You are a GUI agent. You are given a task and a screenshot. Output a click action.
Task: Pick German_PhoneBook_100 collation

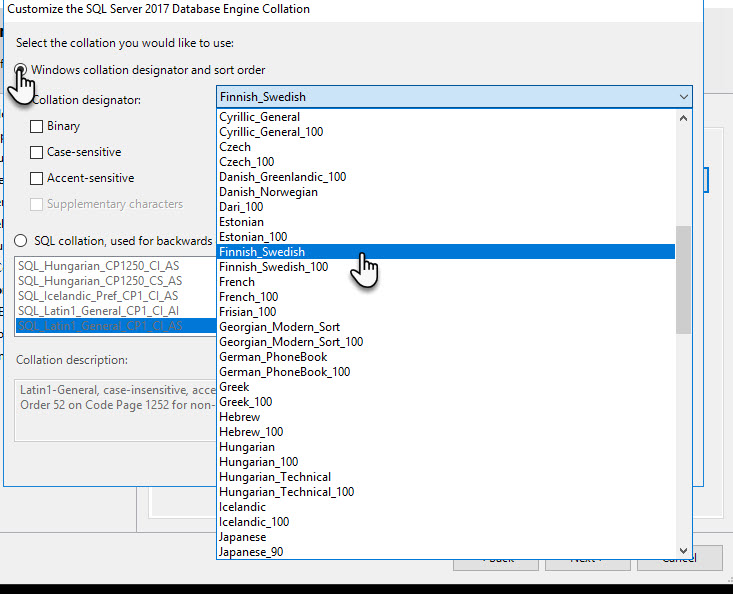pos(446,372)
